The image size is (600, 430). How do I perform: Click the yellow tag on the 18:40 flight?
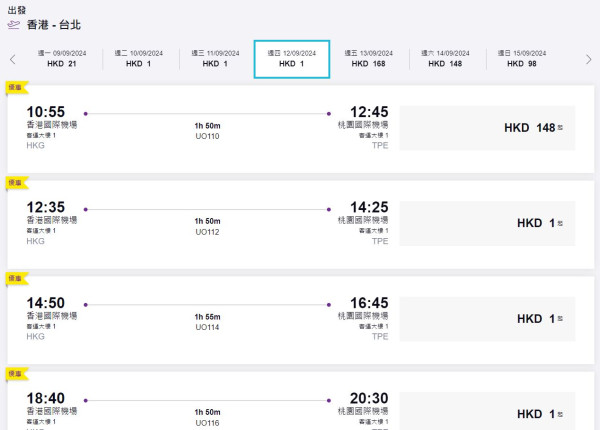pyautogui.click(x=14, y=373)
